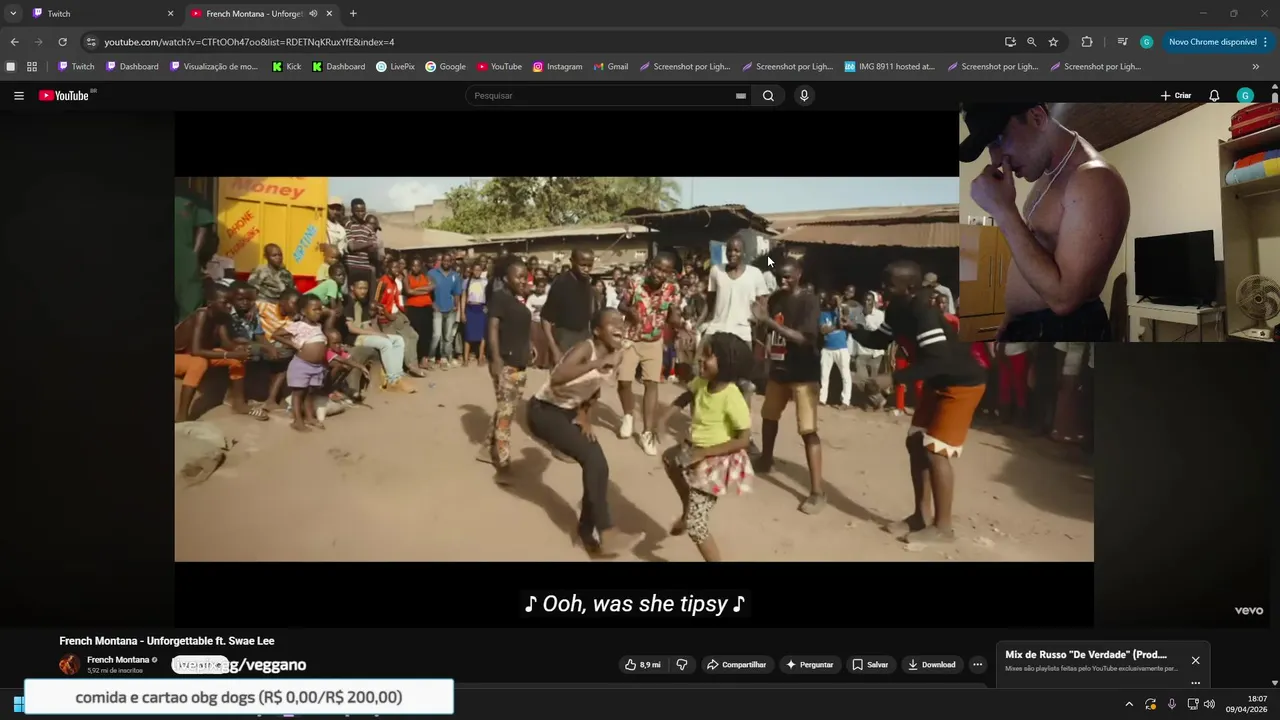Reload the current page
This screenshot has height=720, width=1280.
[x=62, y=42]
